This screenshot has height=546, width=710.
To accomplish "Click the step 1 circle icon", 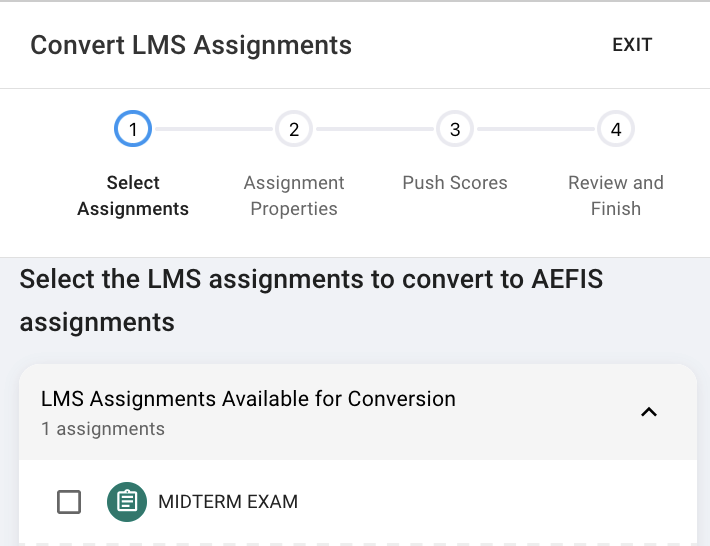I will tap(133, 129).
